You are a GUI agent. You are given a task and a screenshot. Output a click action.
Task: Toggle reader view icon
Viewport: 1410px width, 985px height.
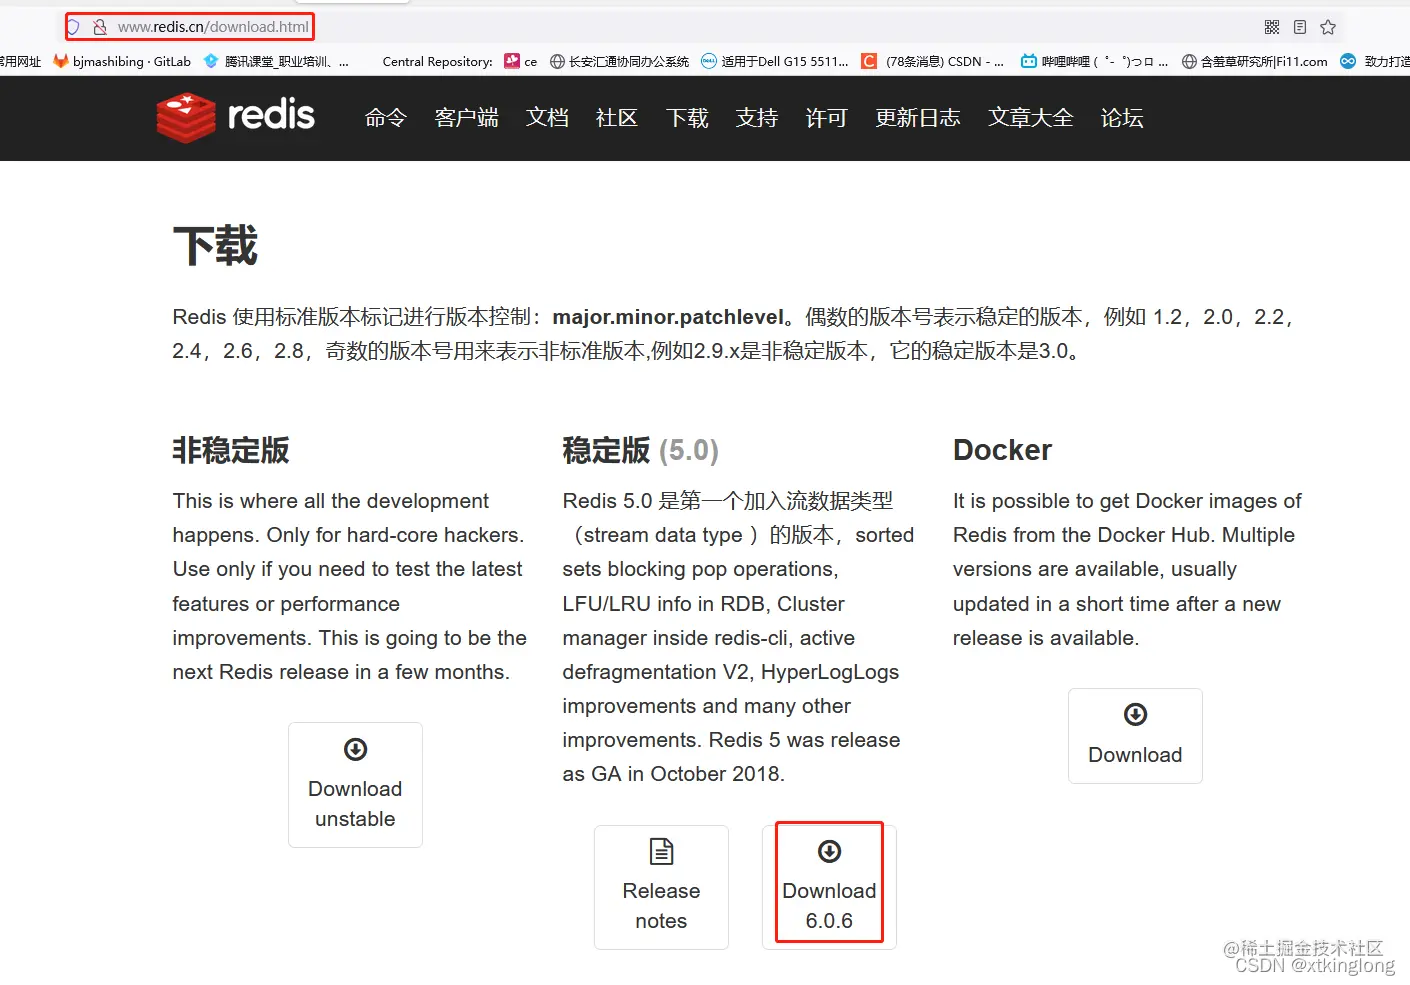(x=1300, y=27)
